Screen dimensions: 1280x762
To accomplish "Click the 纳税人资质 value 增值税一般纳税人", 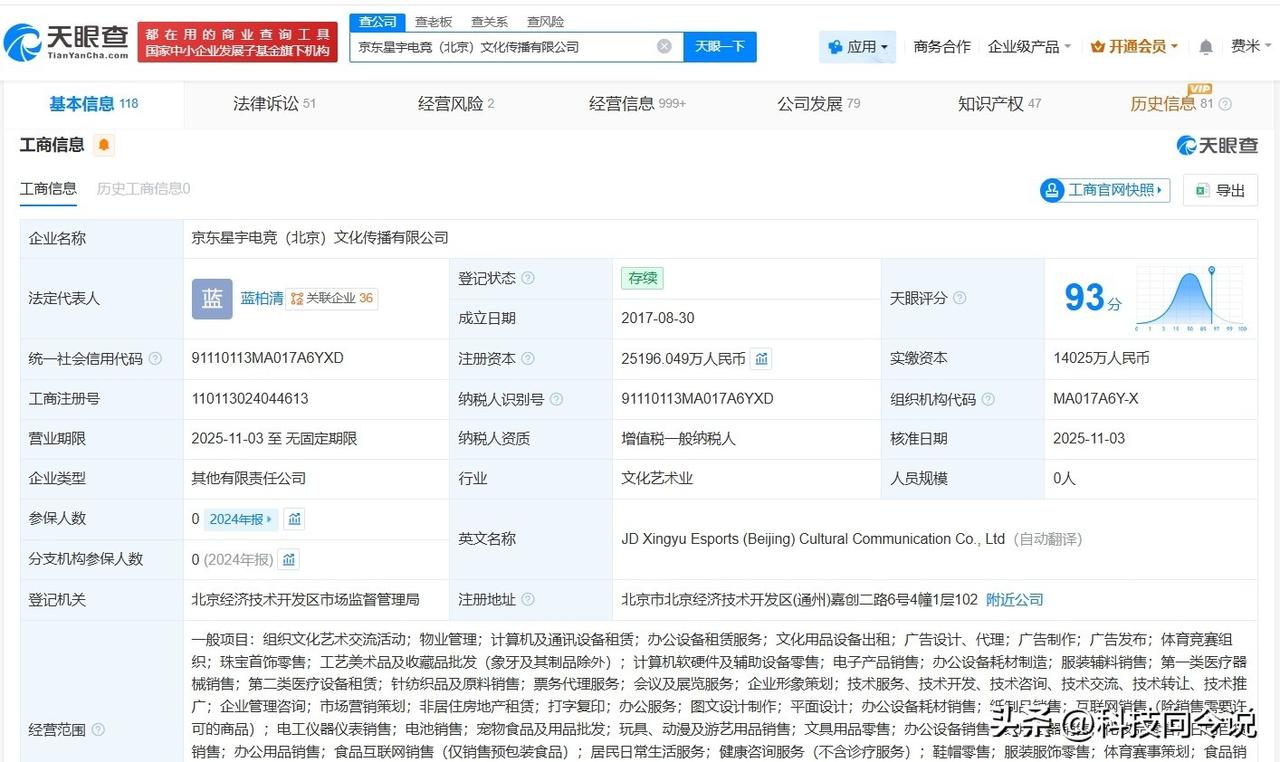I will pyautogui.click(x=678, y=438).
